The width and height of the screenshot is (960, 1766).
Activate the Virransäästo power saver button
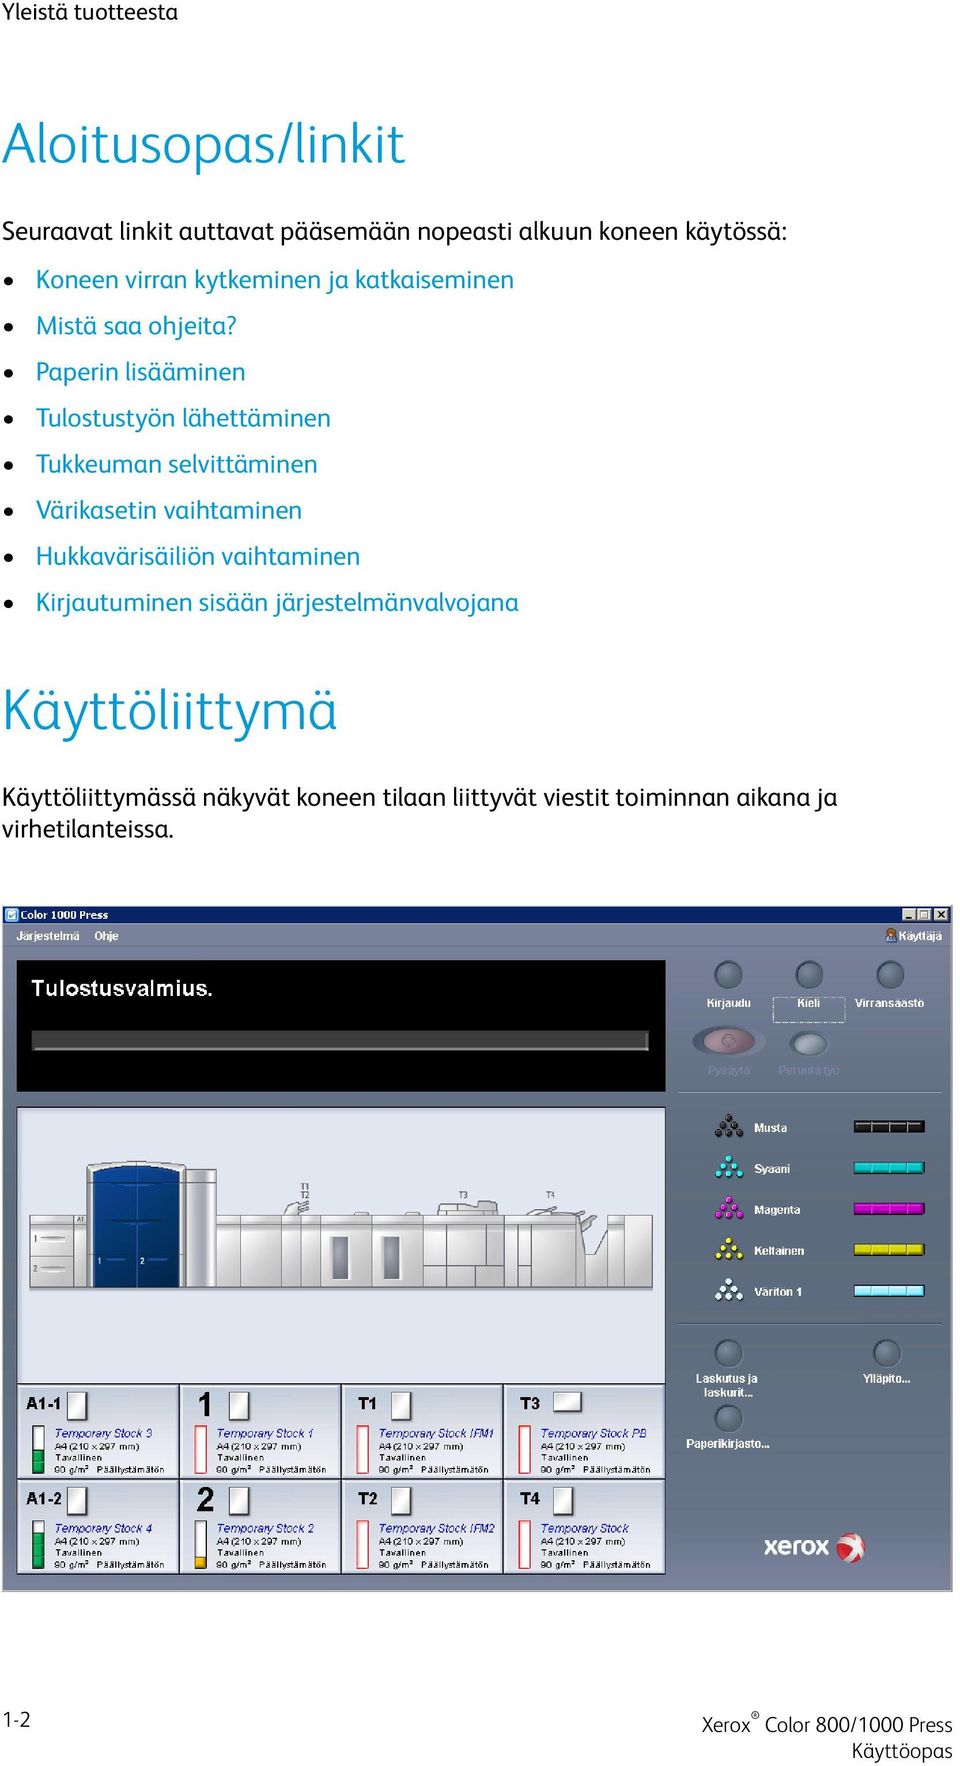(889, 974)
